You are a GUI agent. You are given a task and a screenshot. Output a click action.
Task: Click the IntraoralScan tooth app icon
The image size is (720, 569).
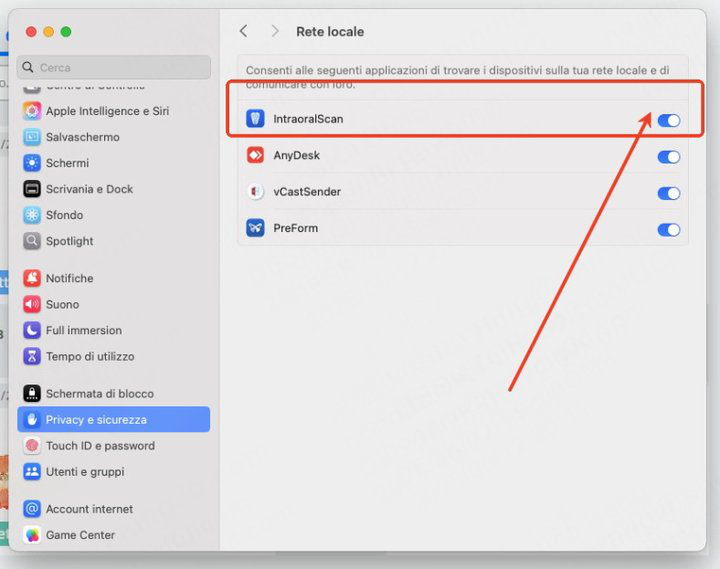pyautogui.click(x=255, y=118)
